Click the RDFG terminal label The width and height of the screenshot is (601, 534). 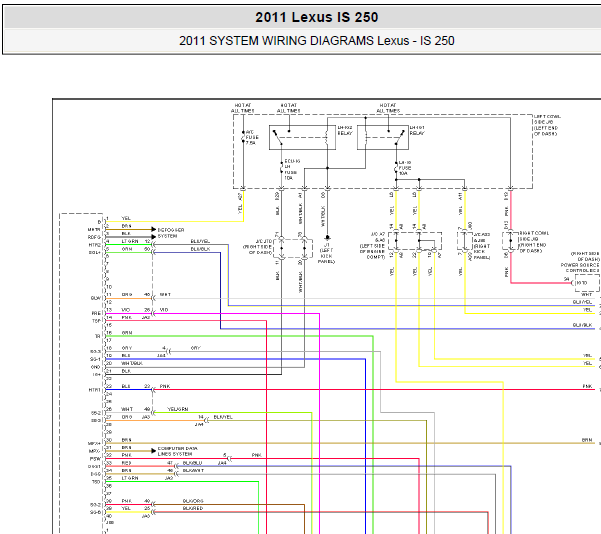(x=95, y=237)
